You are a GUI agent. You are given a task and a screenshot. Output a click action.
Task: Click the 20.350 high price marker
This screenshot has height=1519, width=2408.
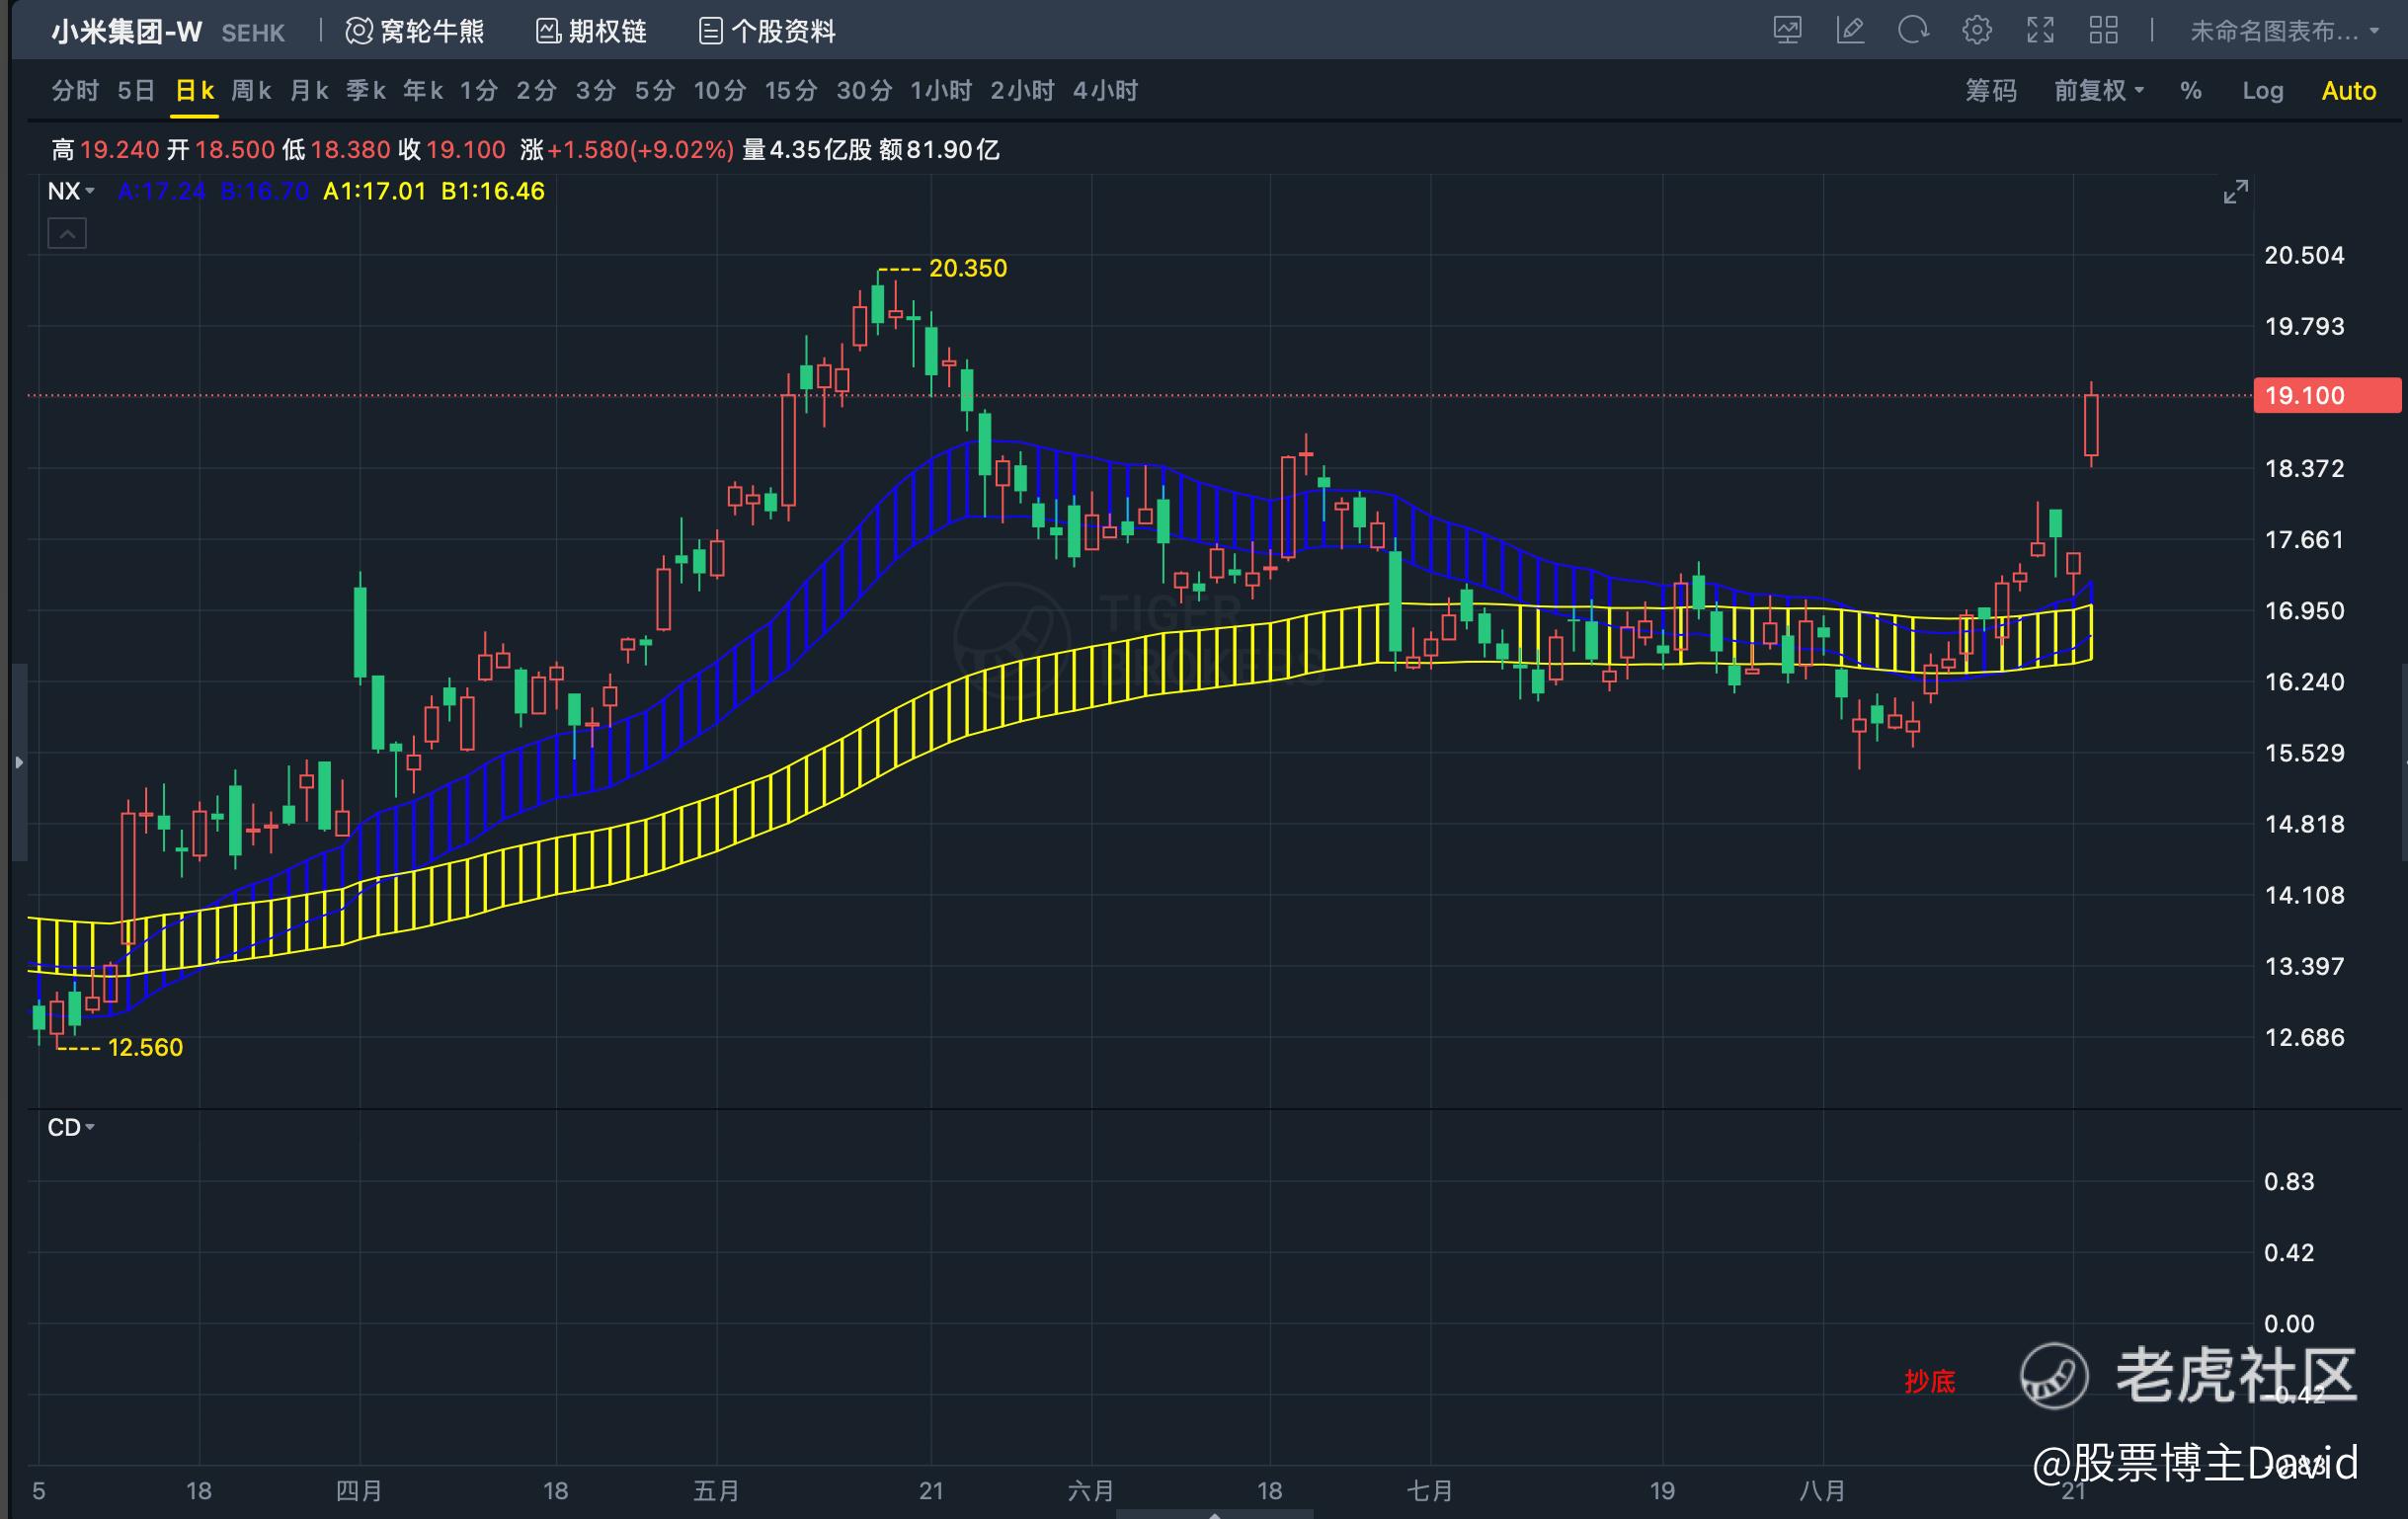(x=968, y=268)
